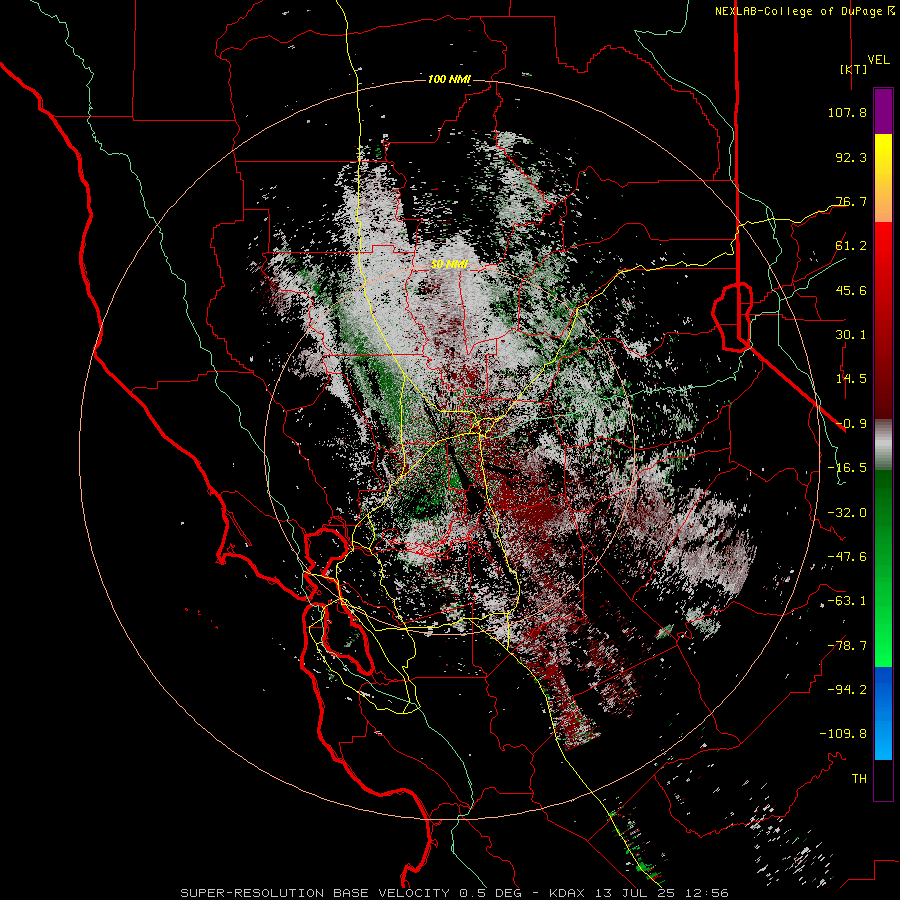
Task: Click the -47.6 legend value
Action: click(847, 557)
